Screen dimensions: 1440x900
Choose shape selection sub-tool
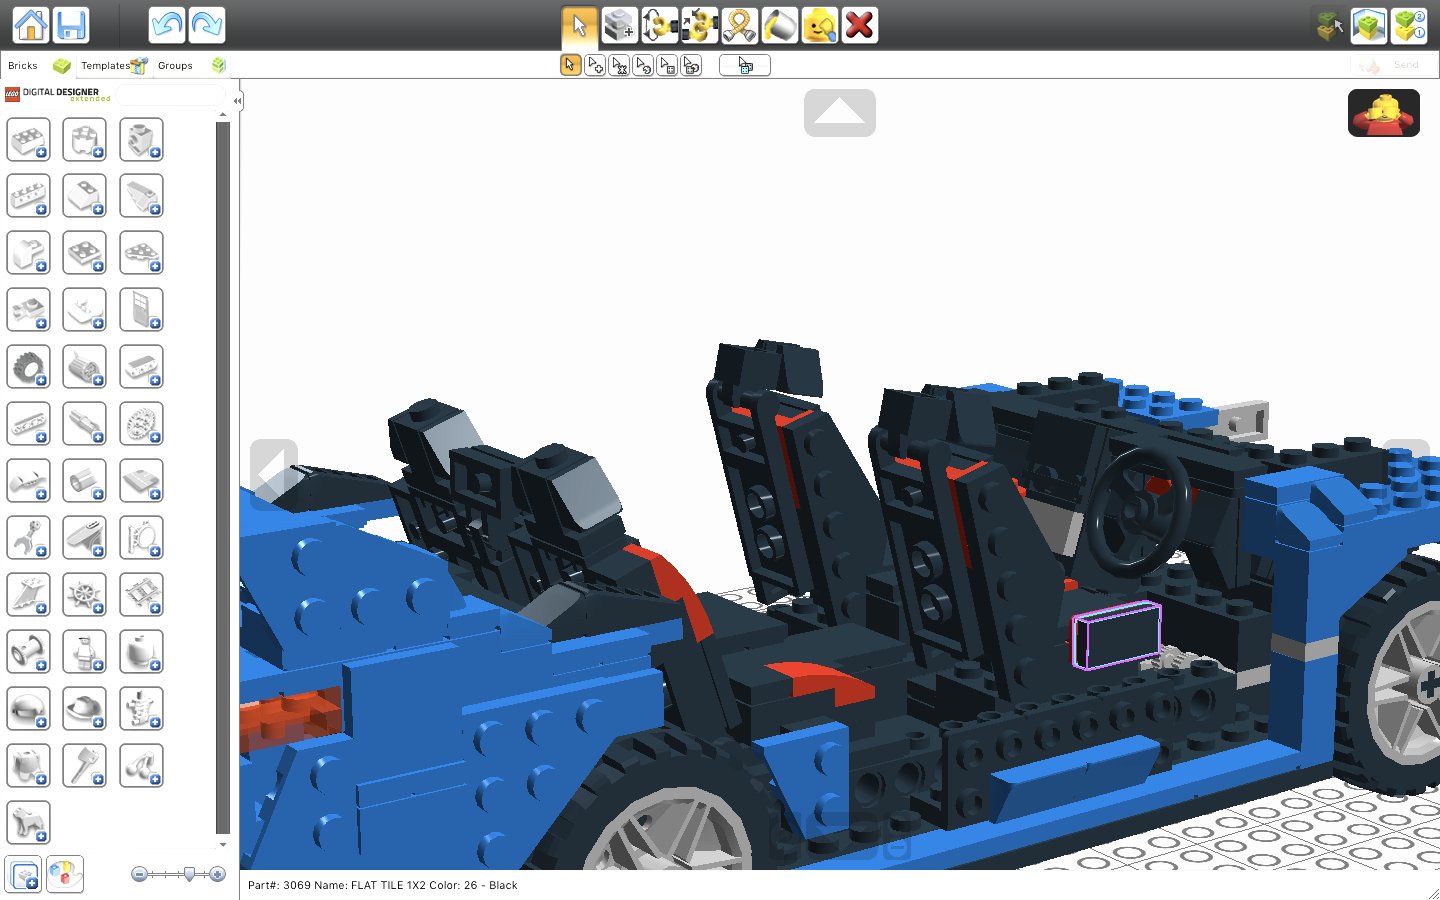(667, 65)
